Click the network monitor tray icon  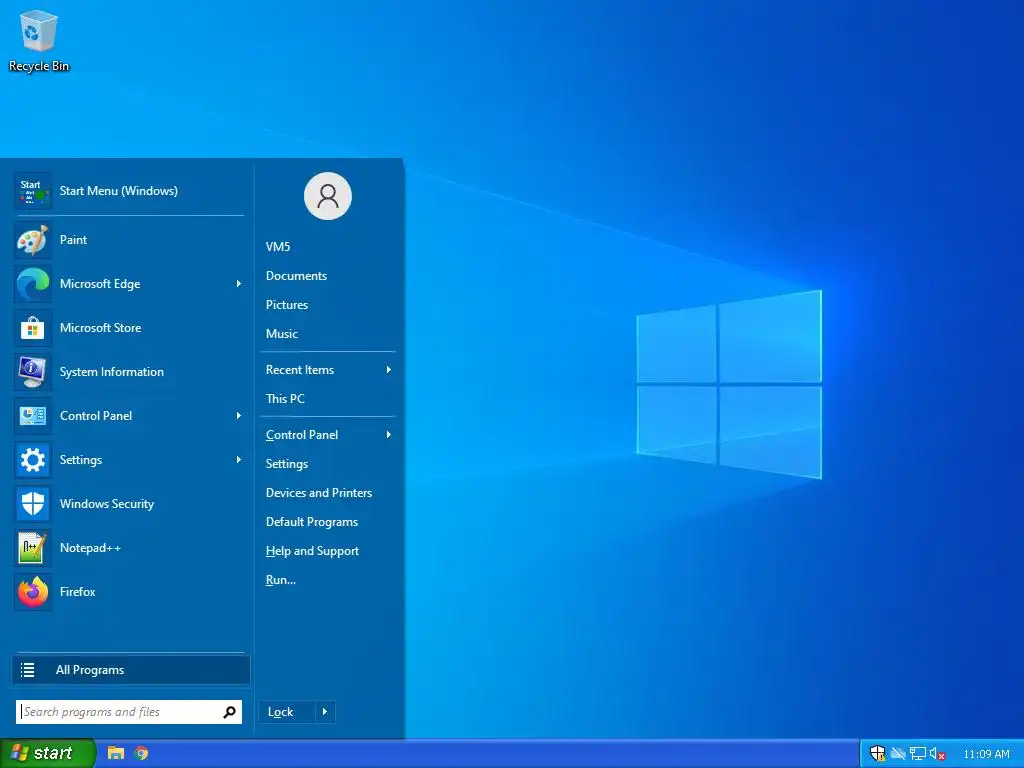918,754
